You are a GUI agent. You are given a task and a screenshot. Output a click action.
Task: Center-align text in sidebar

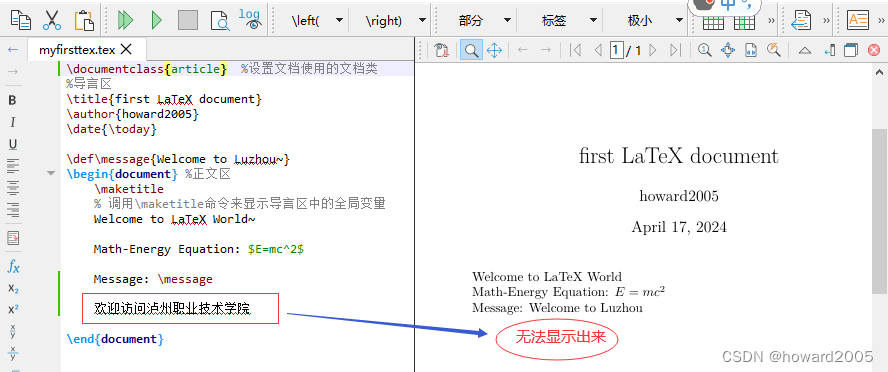coord(12,187)
